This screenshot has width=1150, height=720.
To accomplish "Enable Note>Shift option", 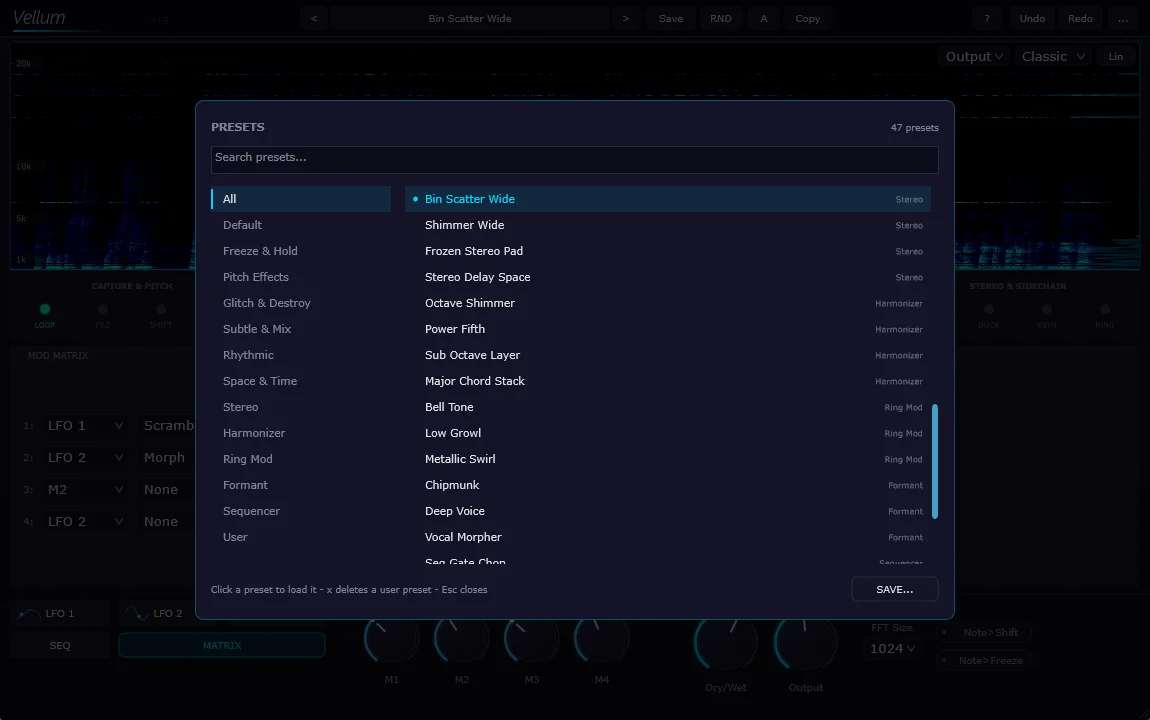I will pyautogui.click(x=984, y=632).
